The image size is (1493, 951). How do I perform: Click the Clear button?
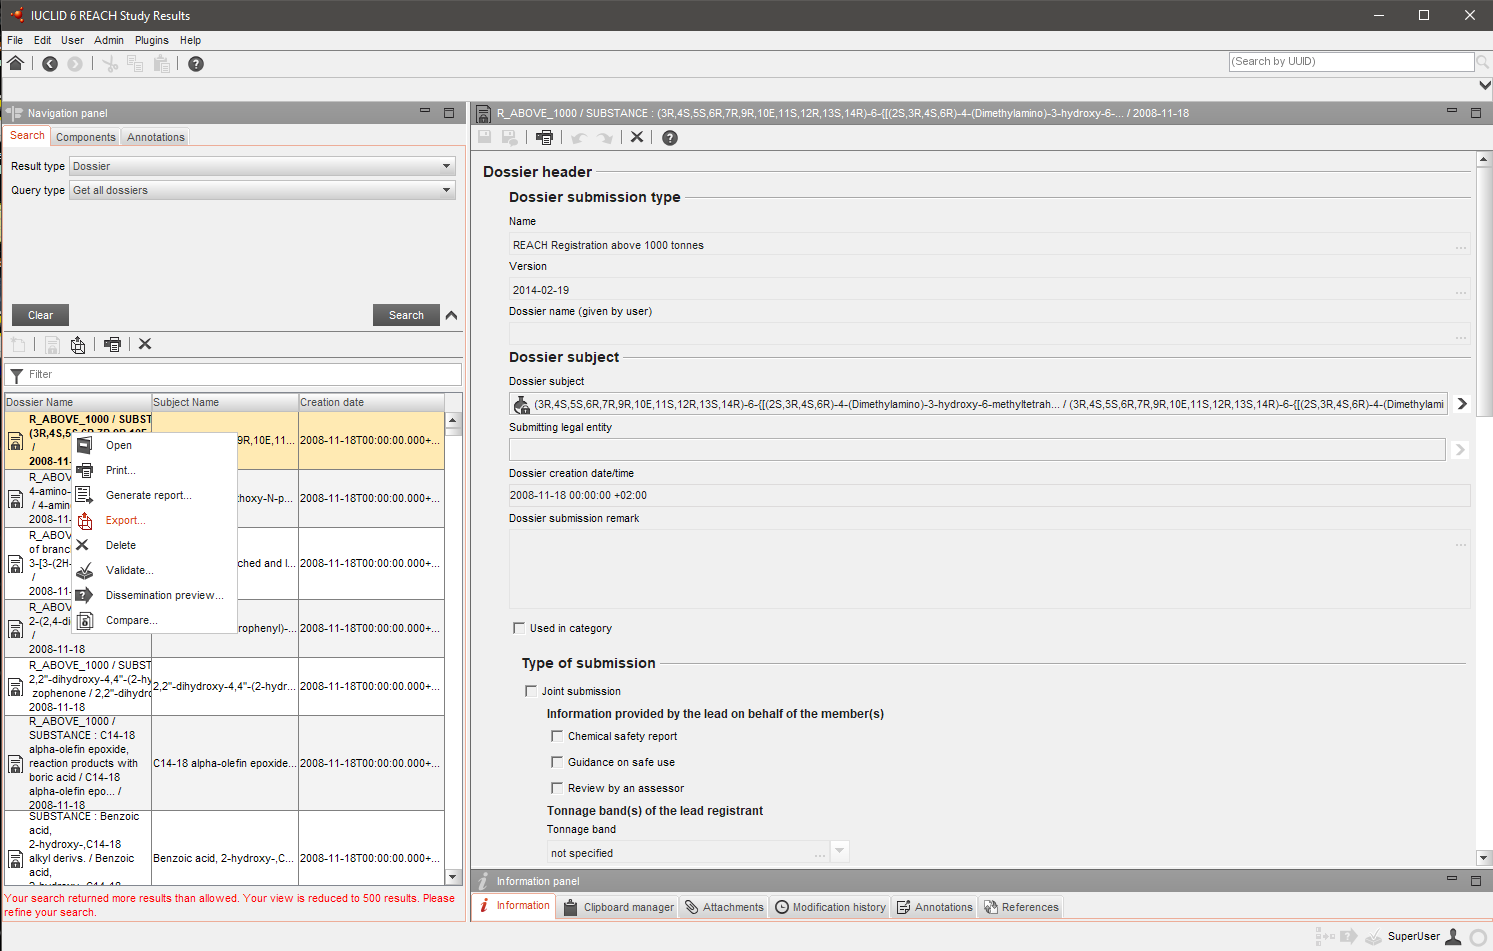[40, 315]
